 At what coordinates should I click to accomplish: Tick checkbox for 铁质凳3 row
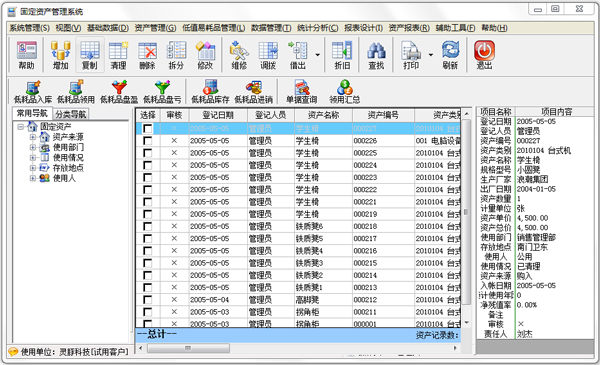tap(147, 263)
